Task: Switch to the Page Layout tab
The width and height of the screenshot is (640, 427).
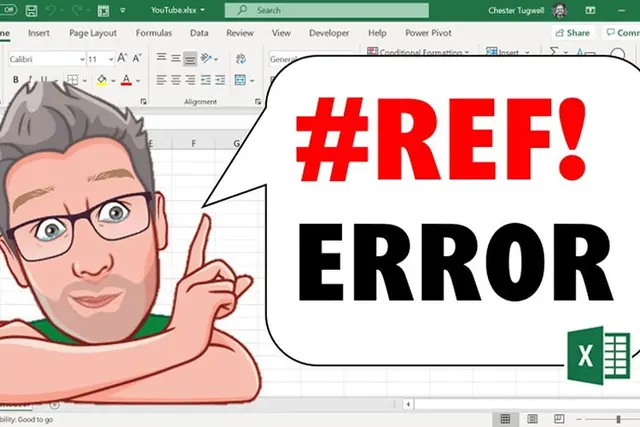Action: pos(93,33)
